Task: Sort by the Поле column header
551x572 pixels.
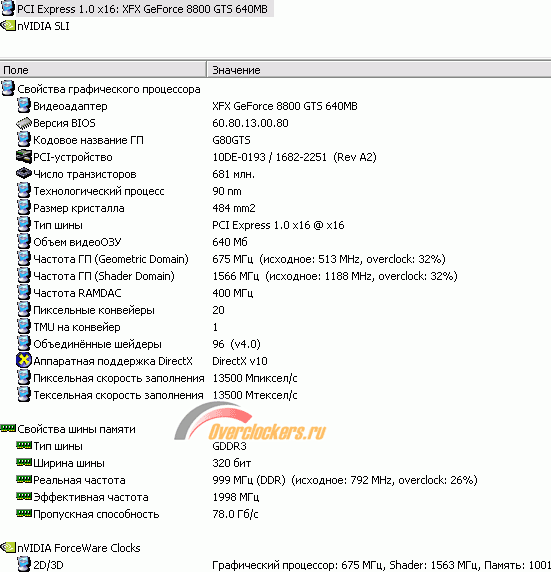Action: click(x=103, y=70)
